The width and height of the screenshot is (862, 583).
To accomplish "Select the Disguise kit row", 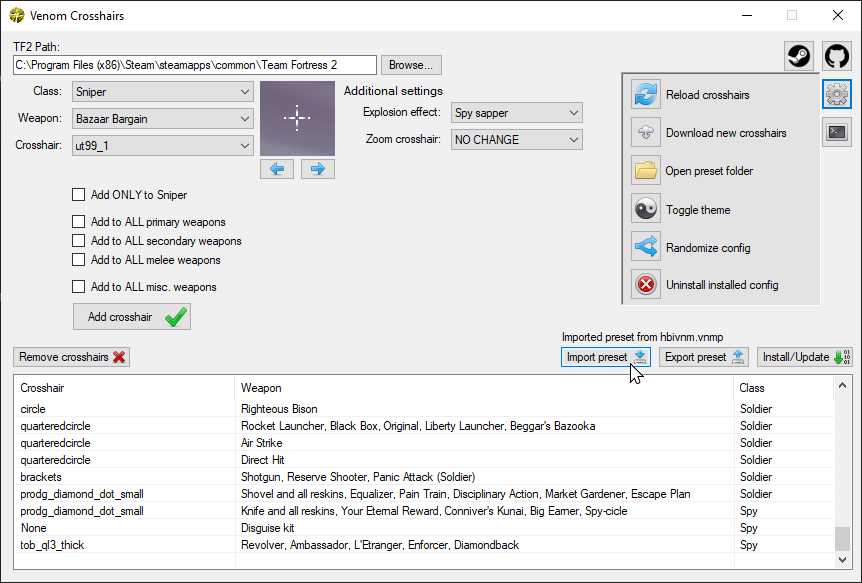I will click(424, 528).
